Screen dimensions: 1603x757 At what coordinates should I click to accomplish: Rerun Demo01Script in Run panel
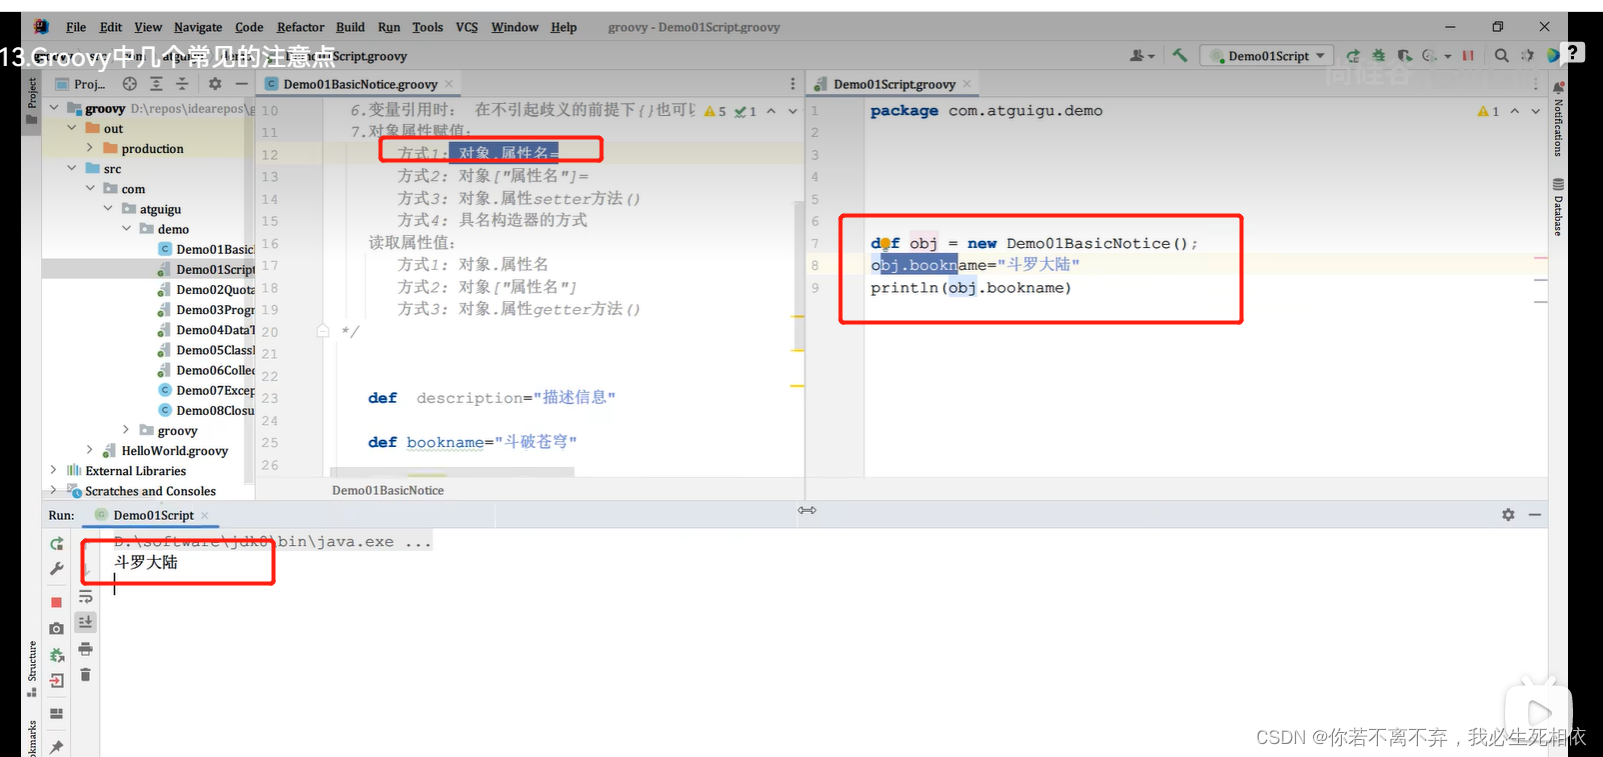coord(57,543)
